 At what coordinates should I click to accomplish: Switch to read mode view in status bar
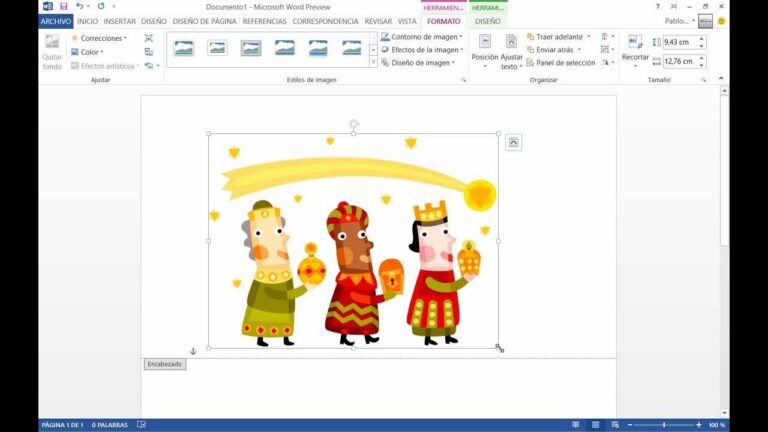(577, 425)
